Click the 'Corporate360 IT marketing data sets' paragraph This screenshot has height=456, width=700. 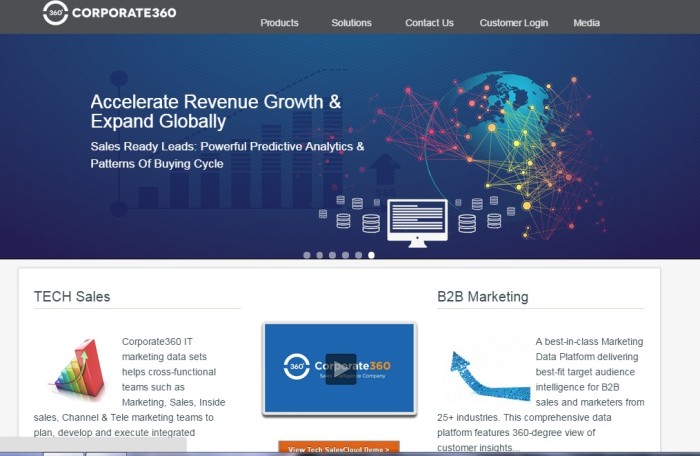129,387
